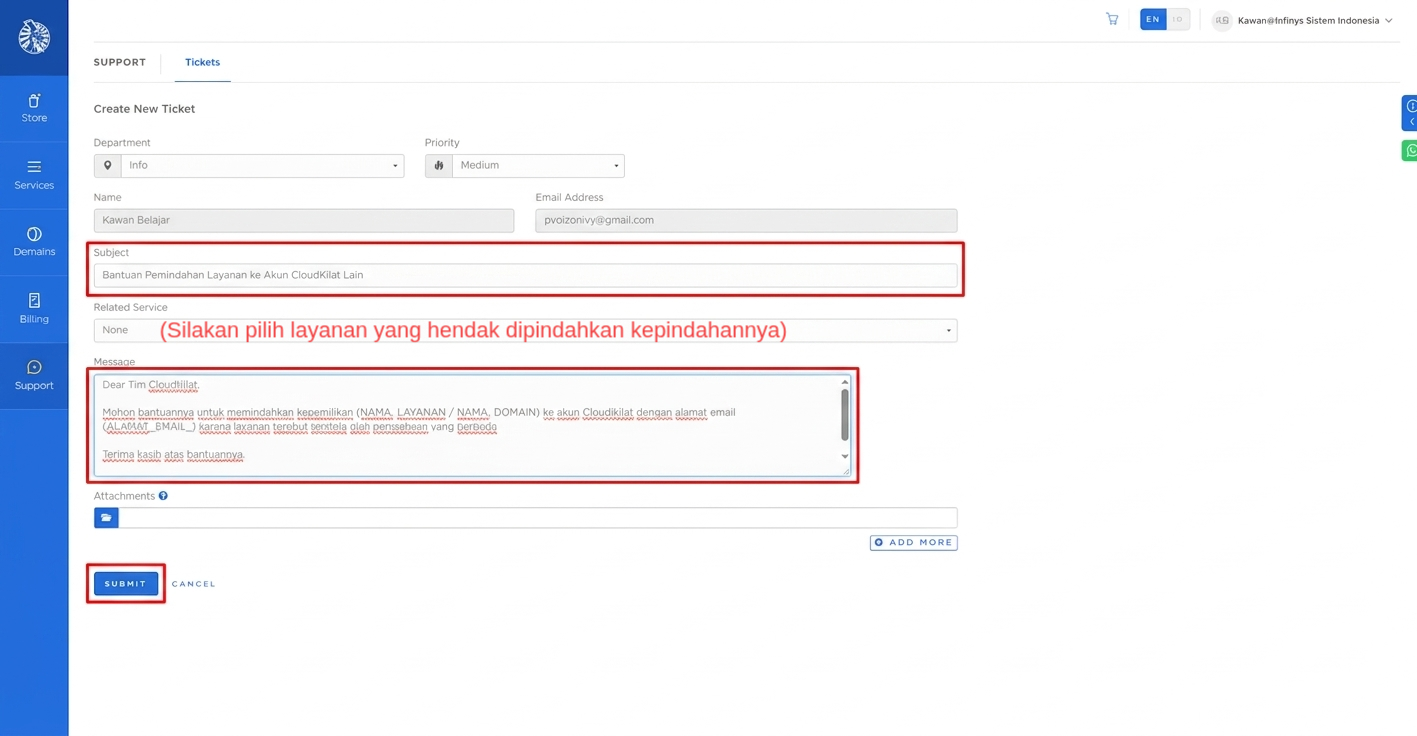
Task: Select the Tickets tab
Action: coord(202,62)
